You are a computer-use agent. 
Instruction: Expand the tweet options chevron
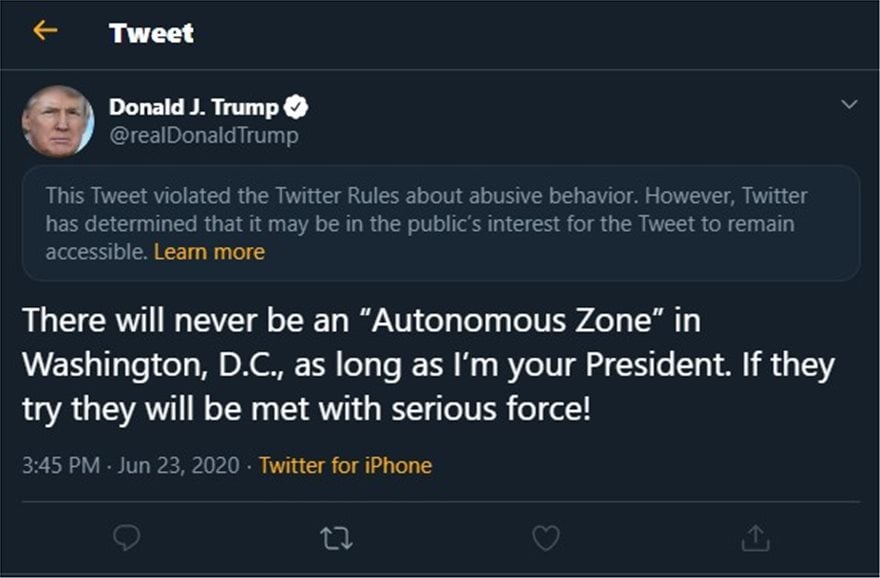(x=849, y=105)
